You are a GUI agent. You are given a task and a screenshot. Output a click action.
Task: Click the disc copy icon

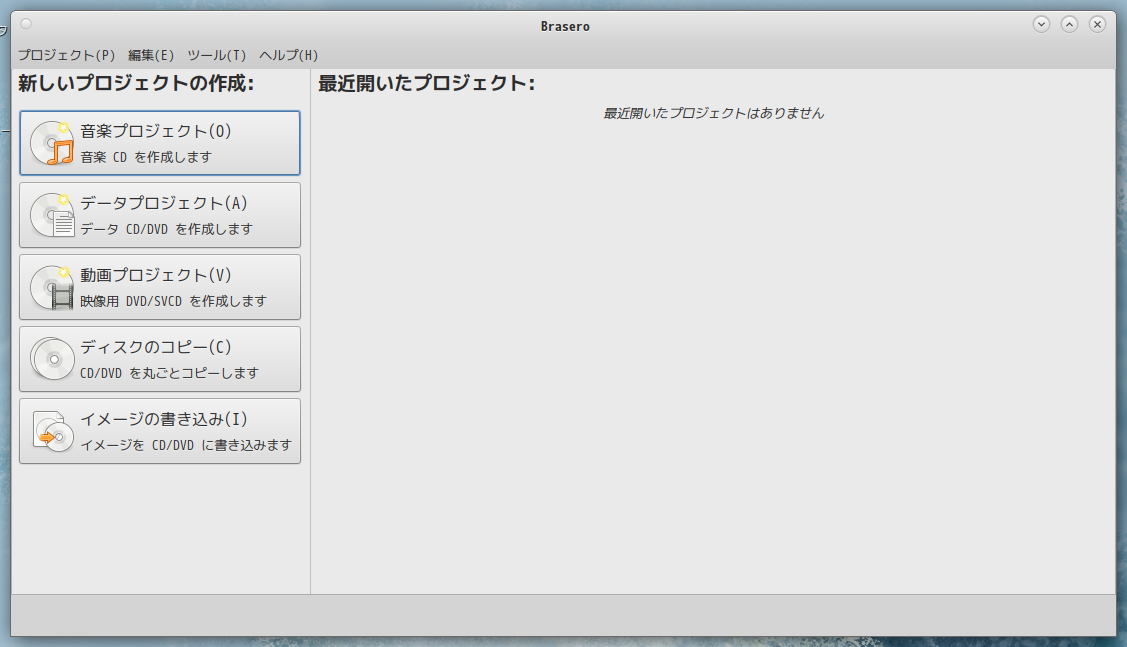click(52, 359)
